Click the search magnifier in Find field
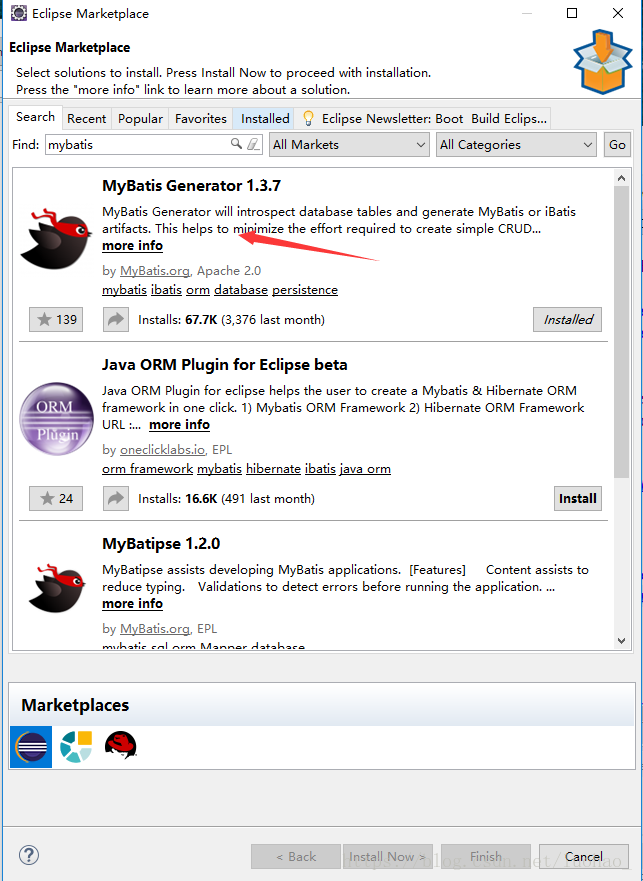 (237, 144)
